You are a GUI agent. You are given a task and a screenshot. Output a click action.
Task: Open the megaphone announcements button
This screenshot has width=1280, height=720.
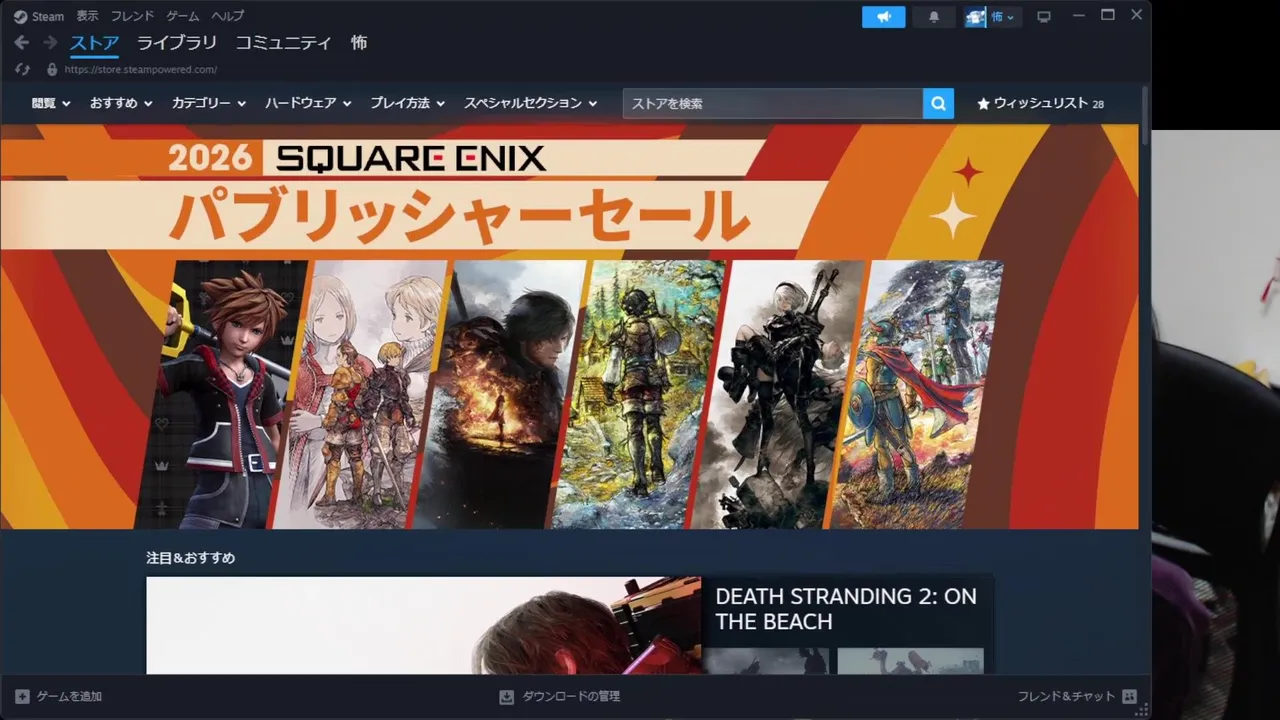pos(884,17)
